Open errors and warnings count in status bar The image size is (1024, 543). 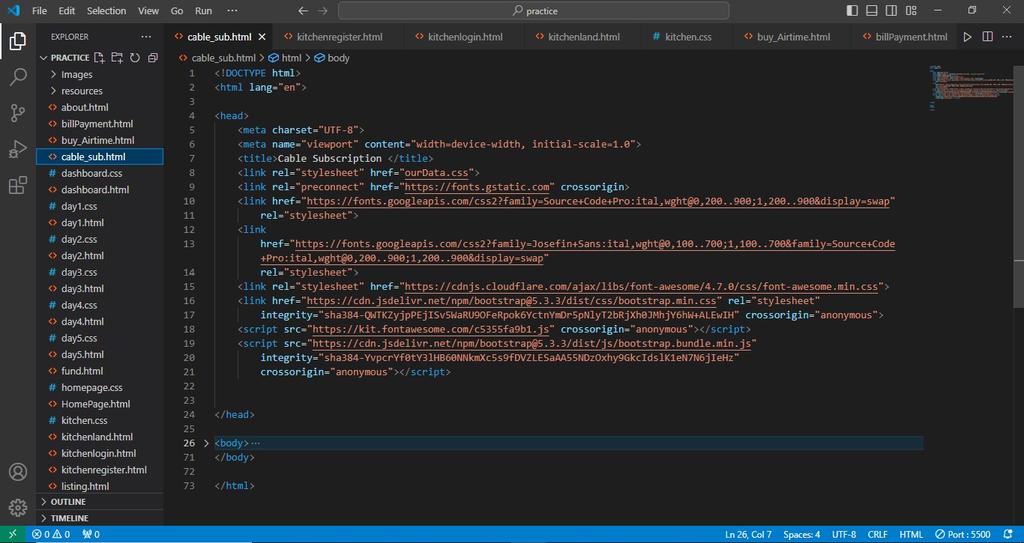(x=51, y=535)
